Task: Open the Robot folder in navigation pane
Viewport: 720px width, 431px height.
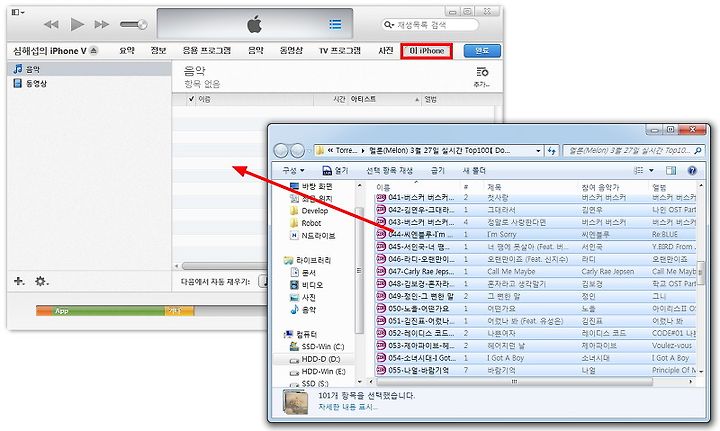Action: tap(306, 223)
